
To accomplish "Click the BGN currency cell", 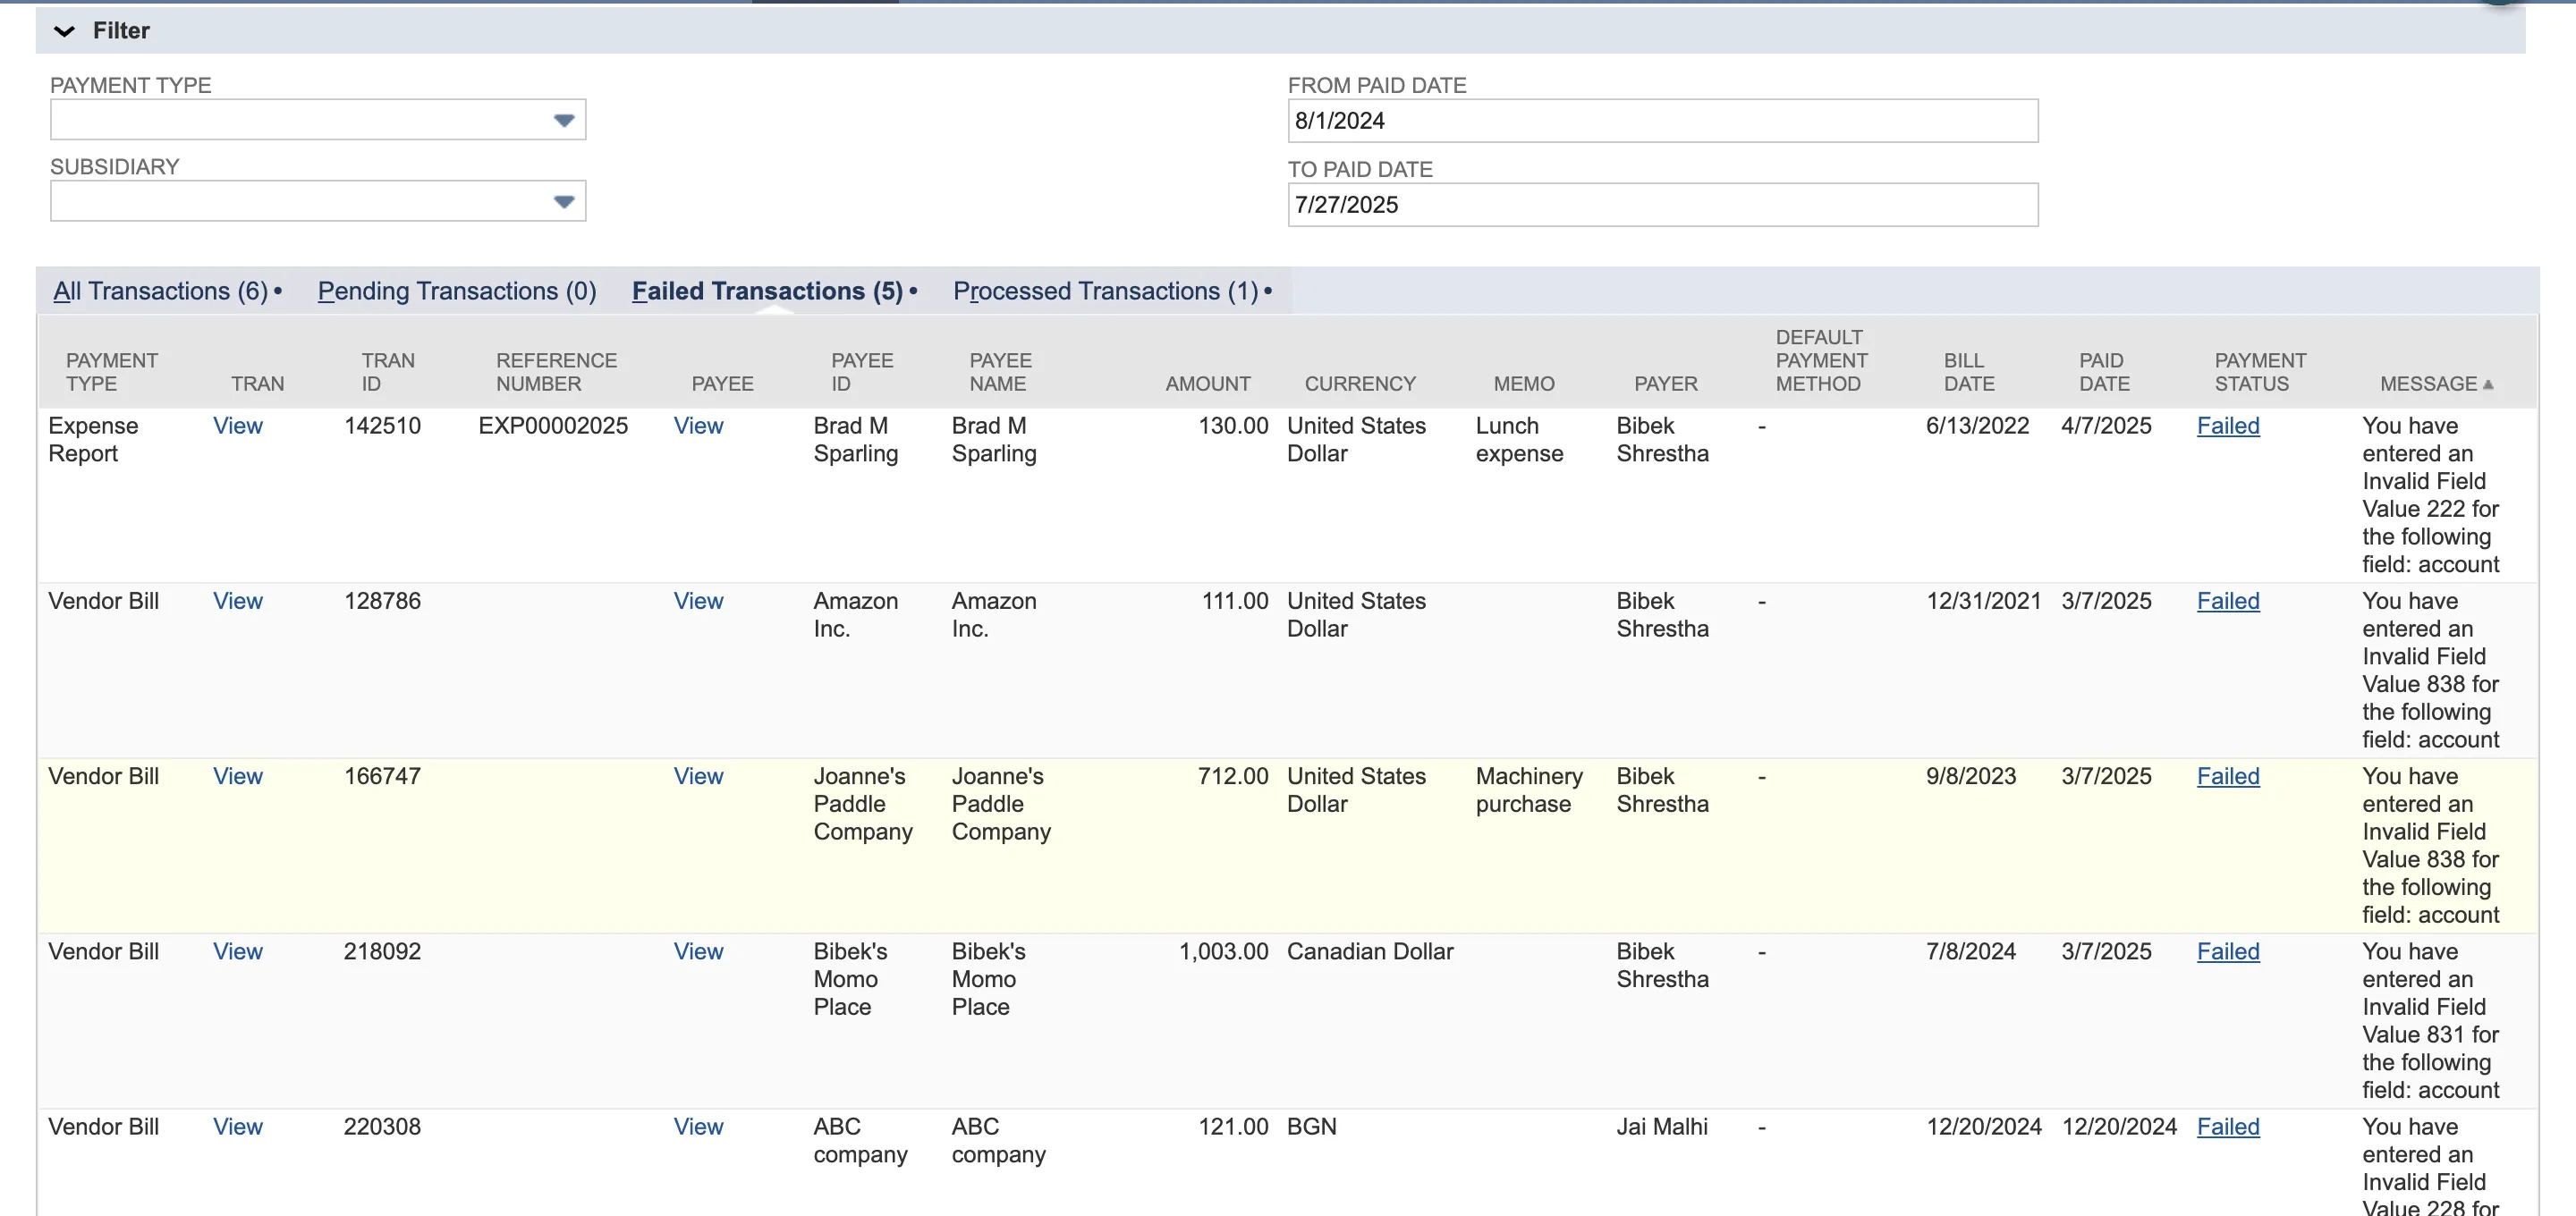I will tap(1311, 1127).
